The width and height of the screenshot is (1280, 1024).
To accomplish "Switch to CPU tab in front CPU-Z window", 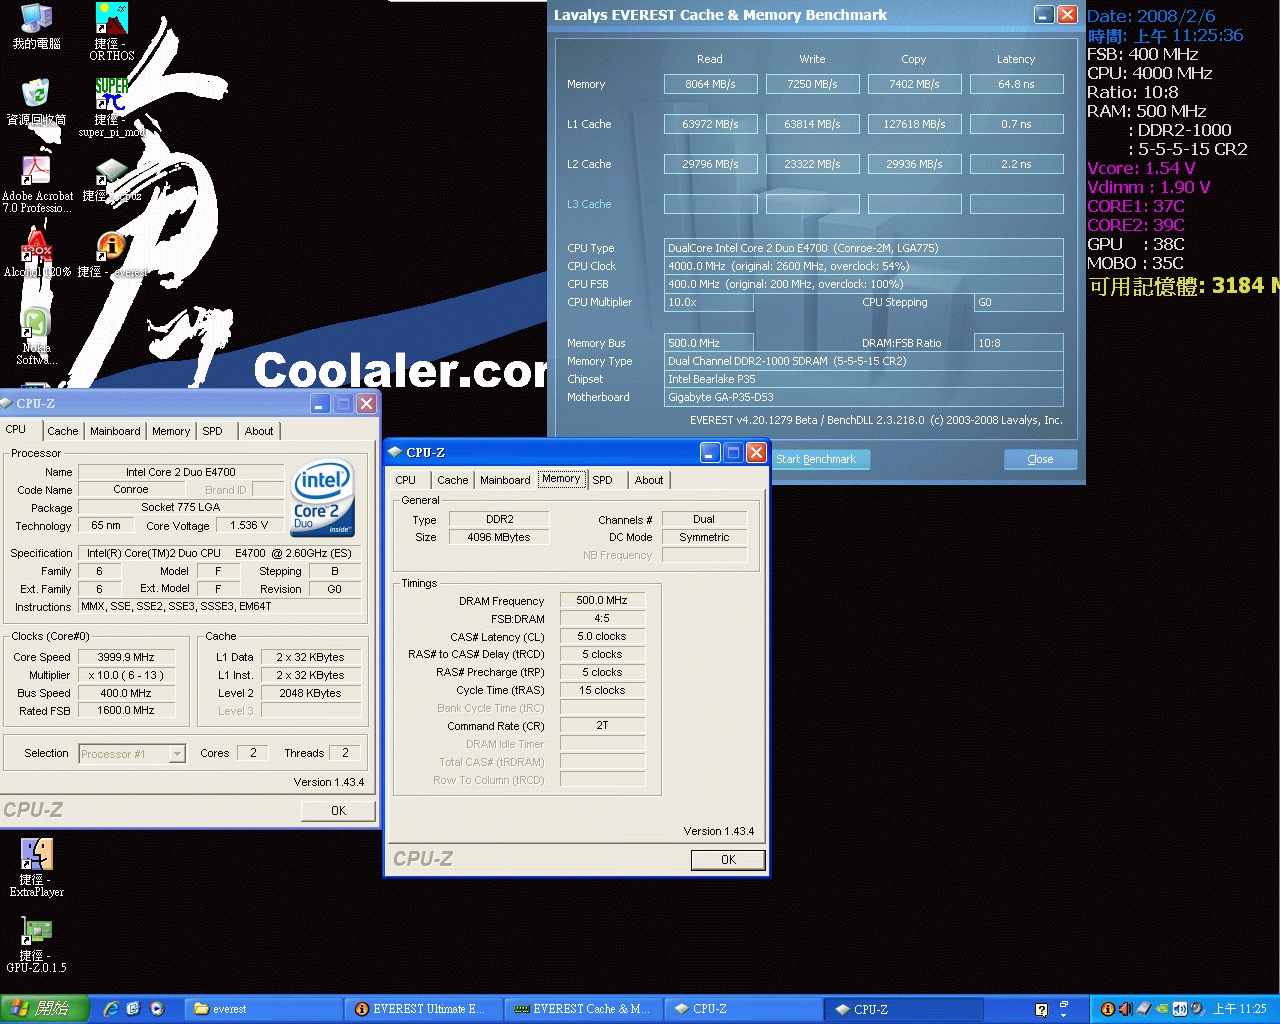I will click(405, 480).
